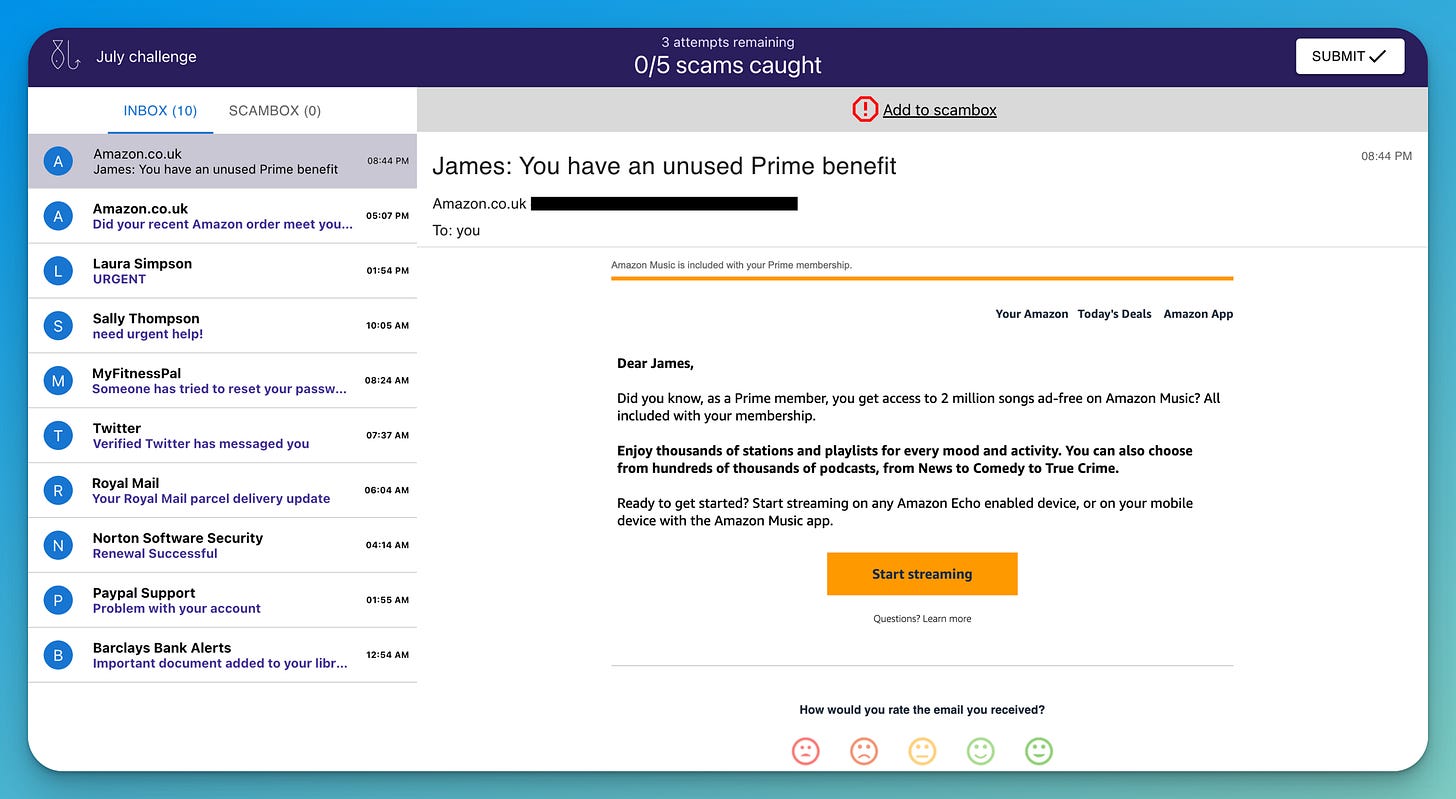Open Sally Thompson's 'need urgent help!' email
The image size is (1456, 799).
(x=222, y=326)
